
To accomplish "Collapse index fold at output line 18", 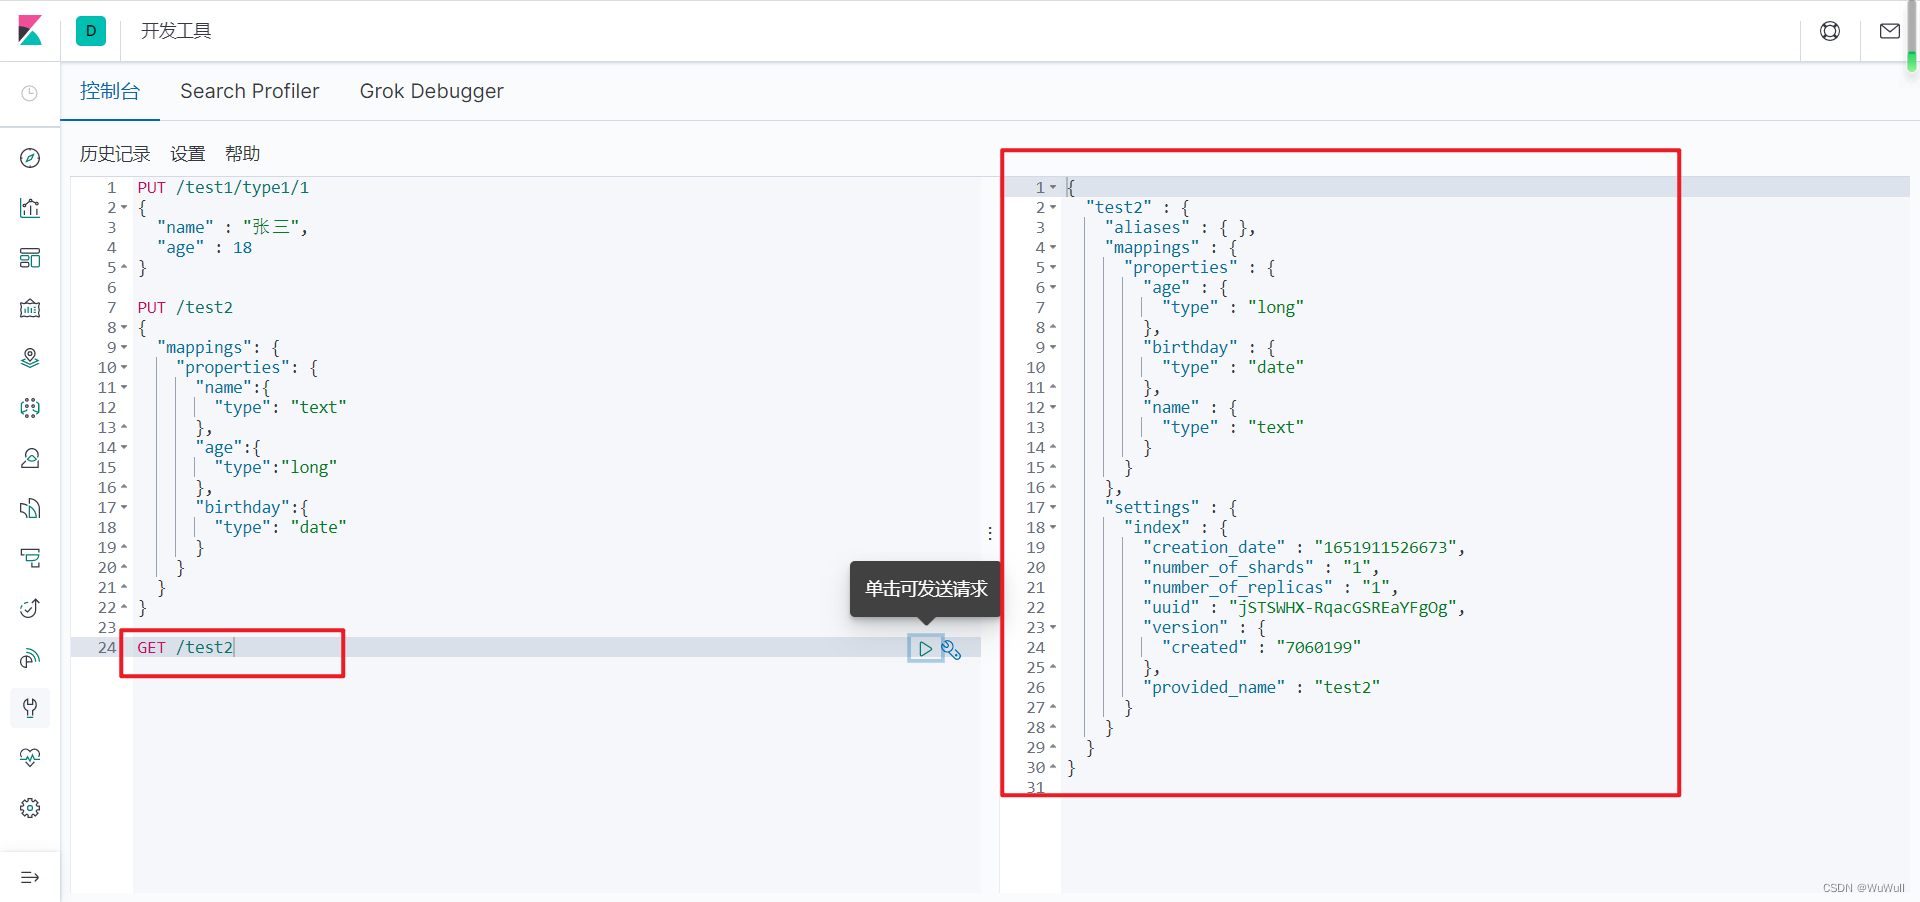I will click(x=1053, y=528).
